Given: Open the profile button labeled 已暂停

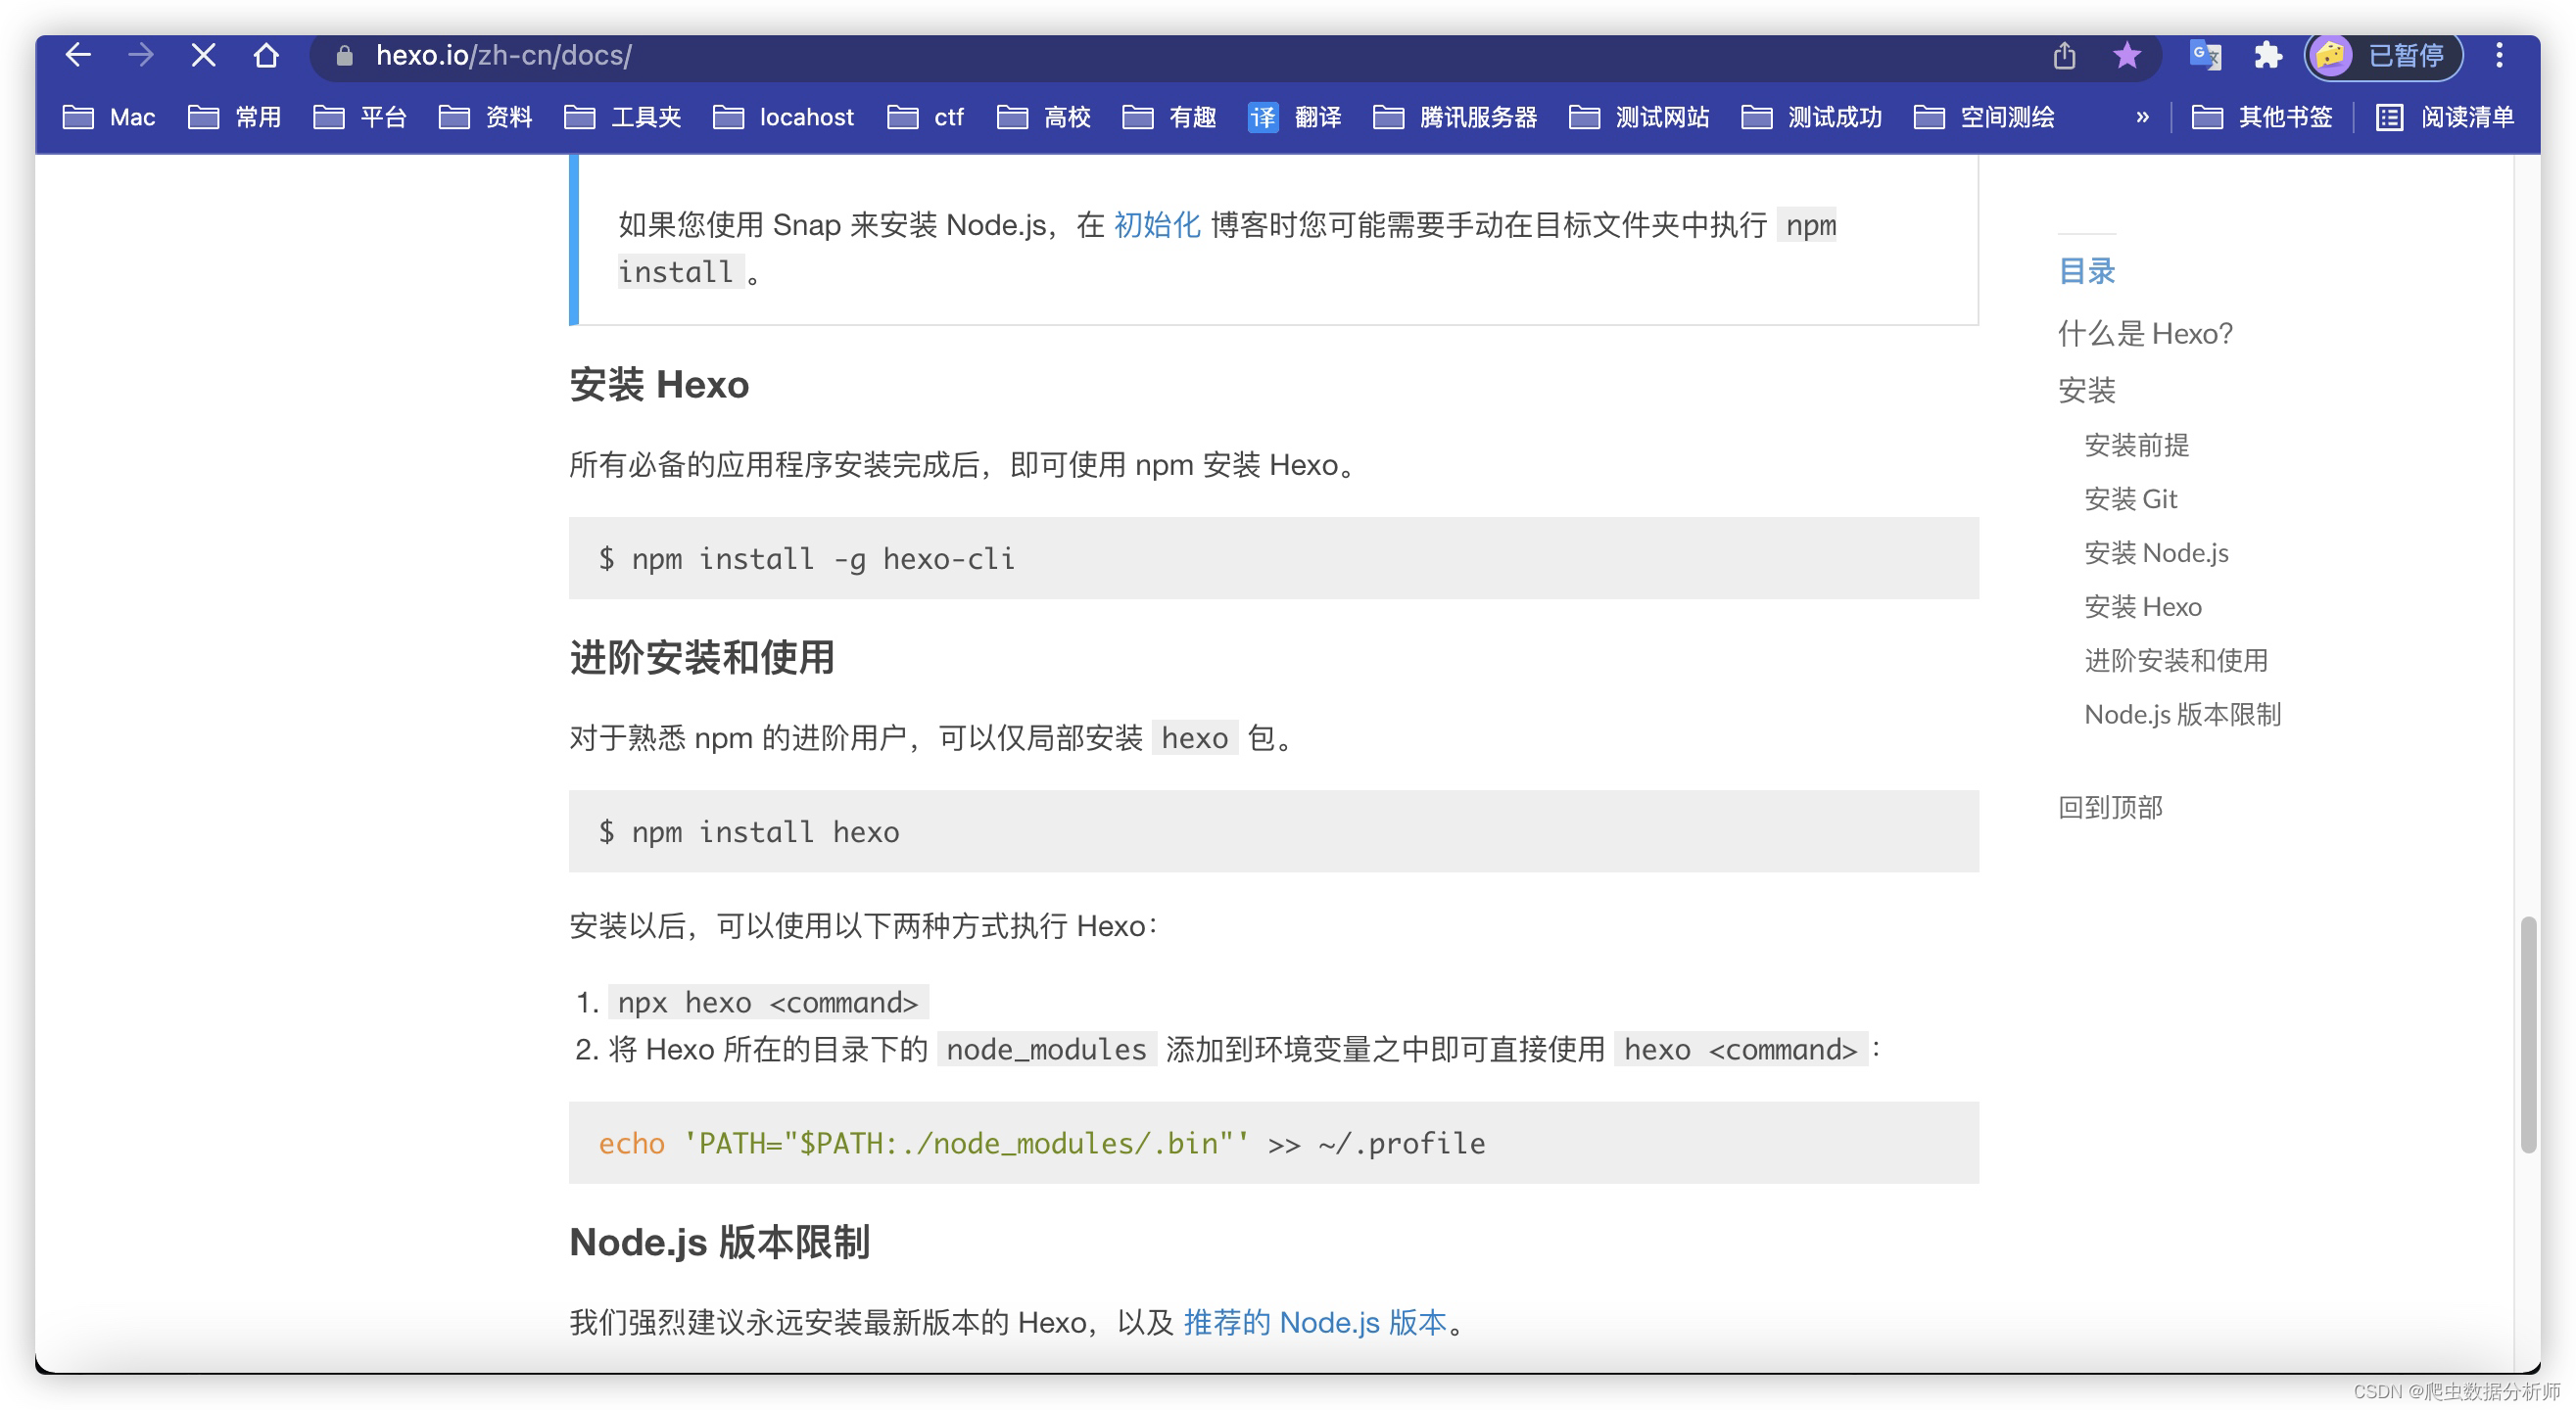Looking at the screenshot, I should [2383, 55].
